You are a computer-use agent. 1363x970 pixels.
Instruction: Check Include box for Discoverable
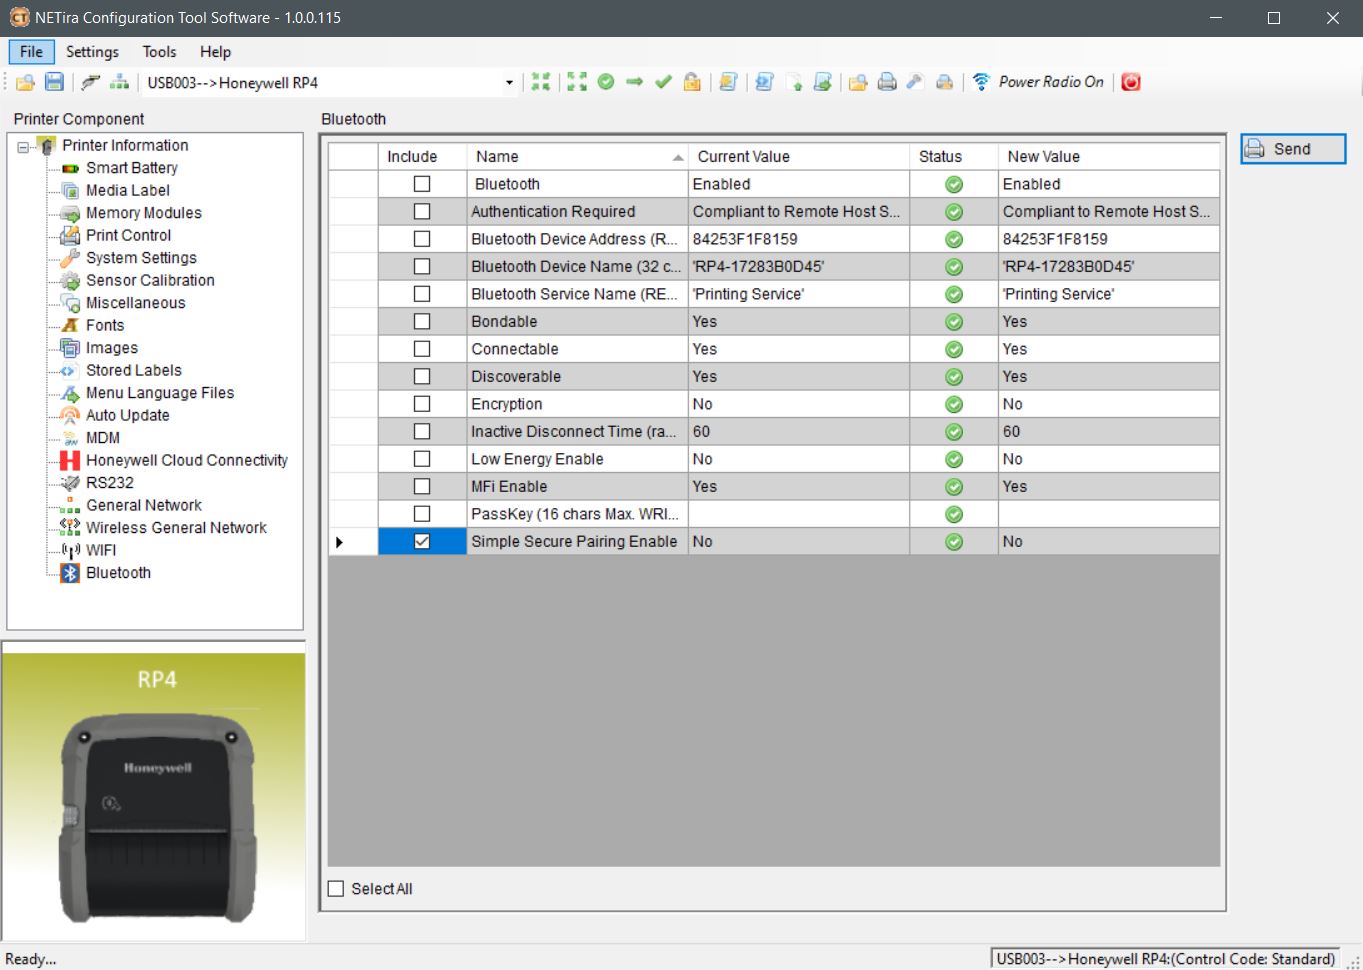[422, 377]
